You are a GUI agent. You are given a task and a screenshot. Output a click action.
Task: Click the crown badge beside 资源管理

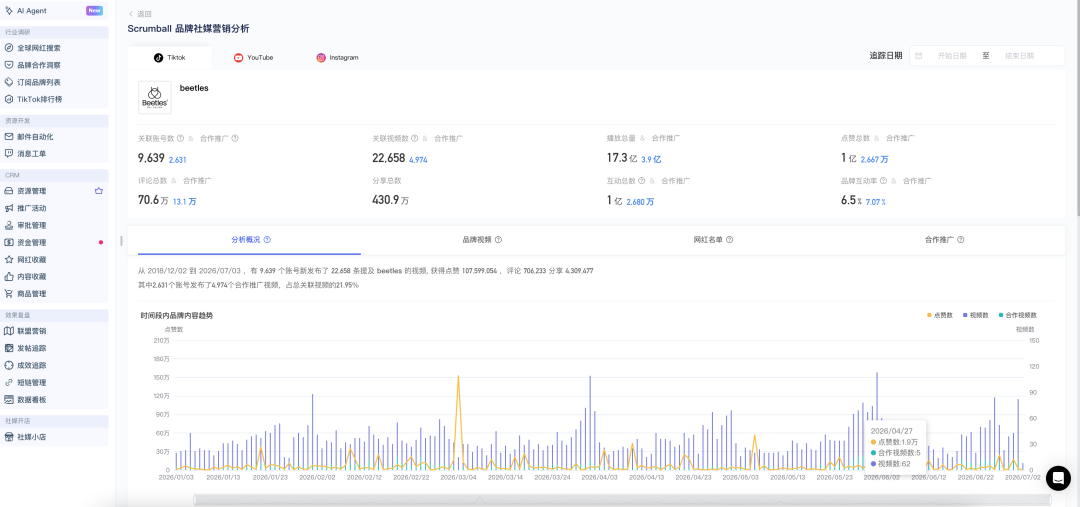(x=98, y=191)
